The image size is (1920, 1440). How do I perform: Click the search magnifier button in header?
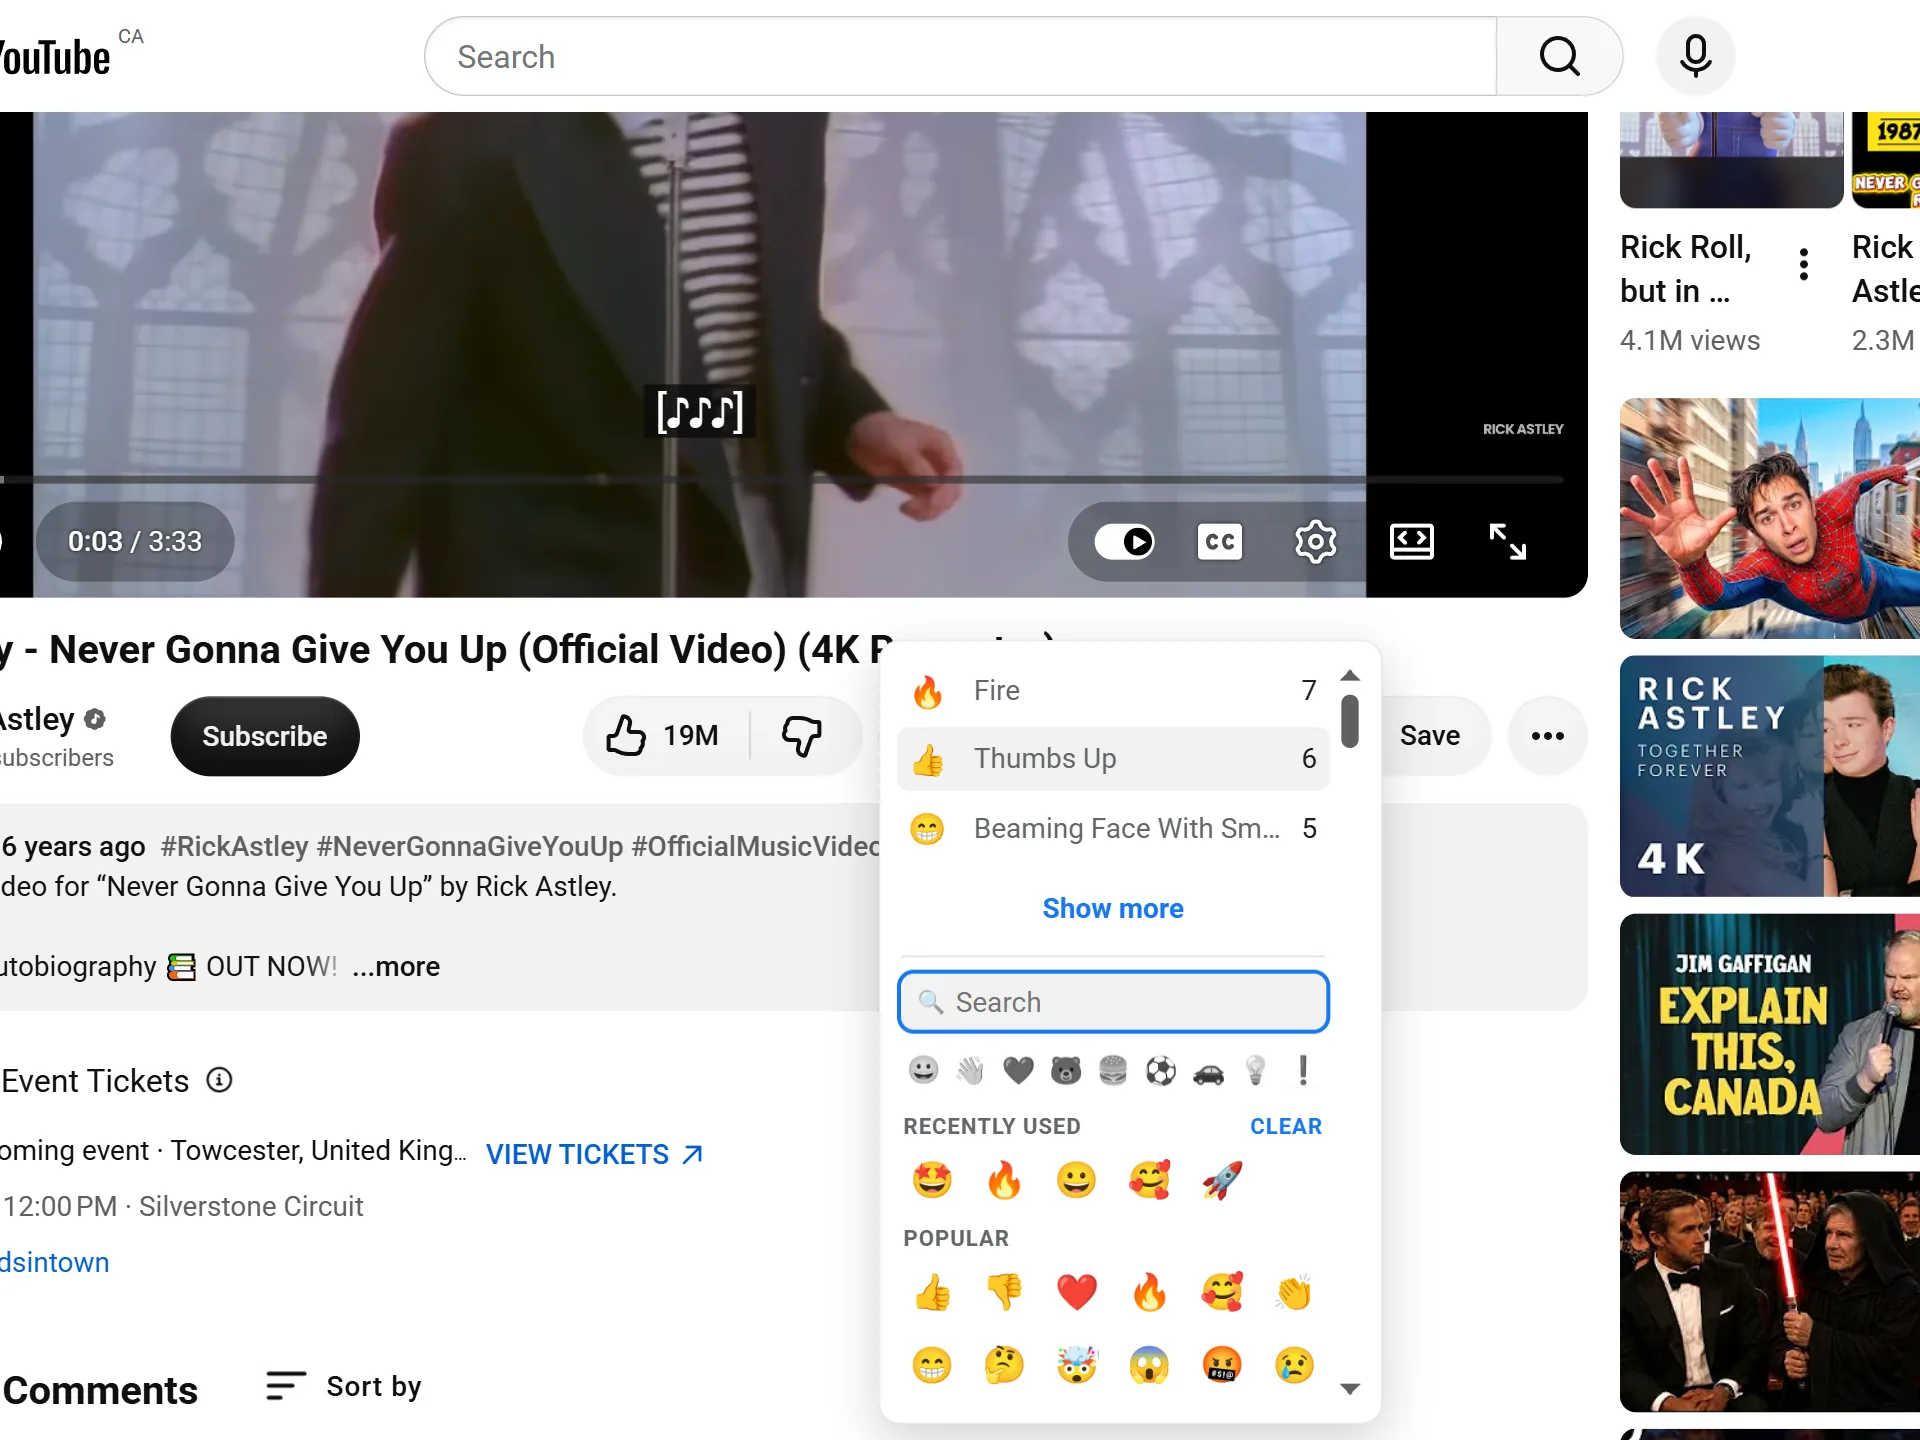point(1559,56)
